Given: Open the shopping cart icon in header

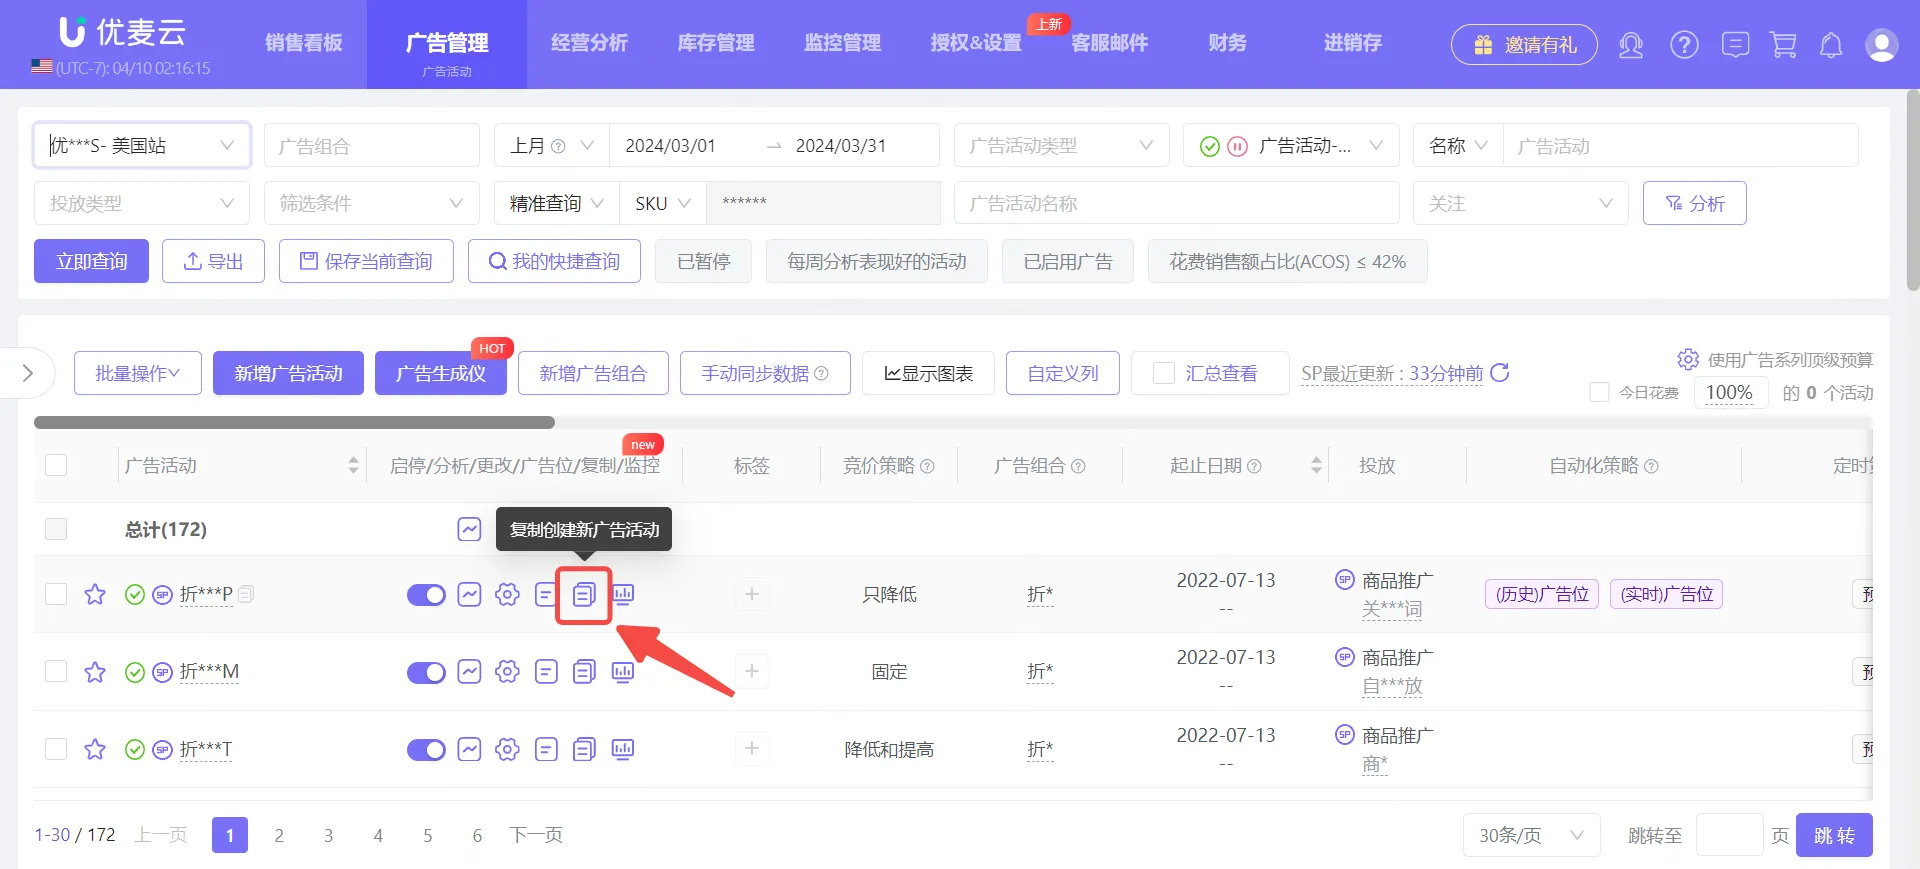Looking at the screenshot, I should 1783,45.
